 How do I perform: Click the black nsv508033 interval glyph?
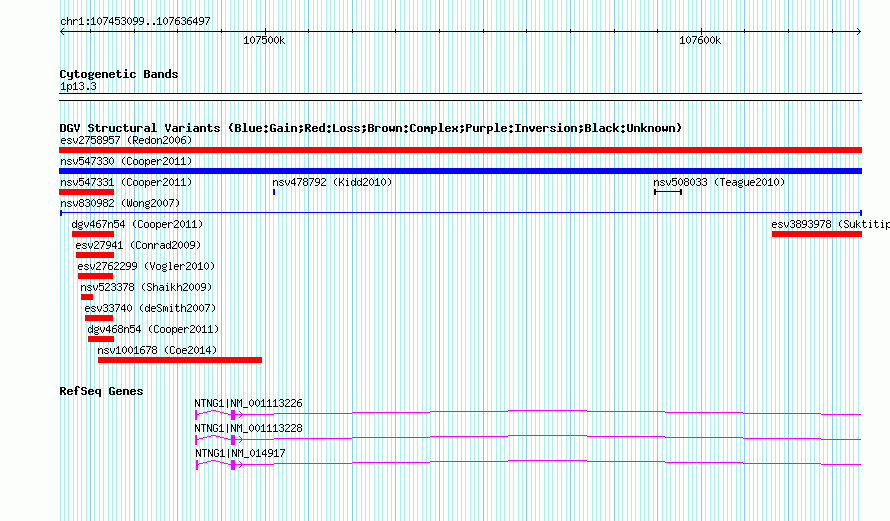click(x=668, y=192)
